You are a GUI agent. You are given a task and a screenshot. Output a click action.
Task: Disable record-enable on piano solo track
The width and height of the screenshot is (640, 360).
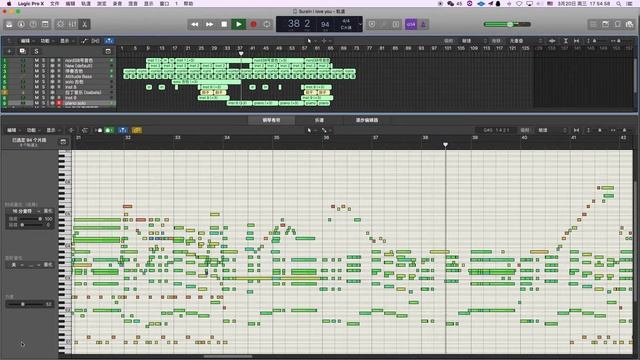pos(59,103)
